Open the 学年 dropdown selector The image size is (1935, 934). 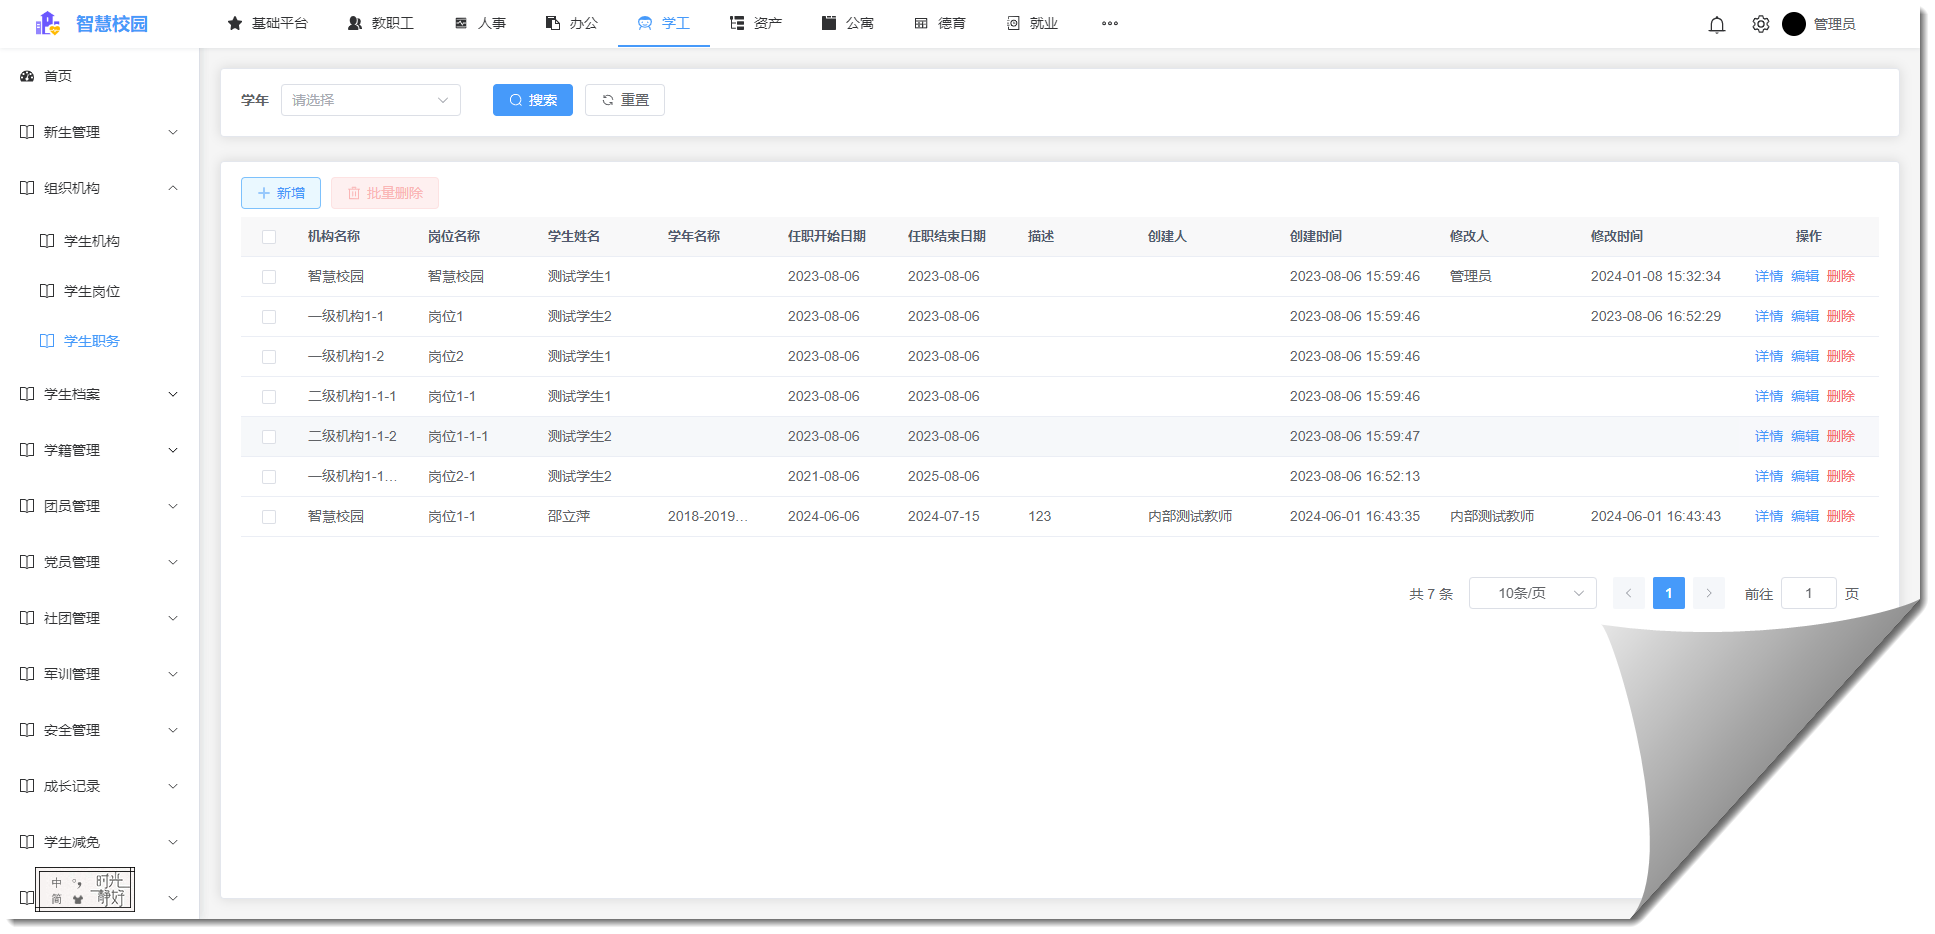(370, 100)
